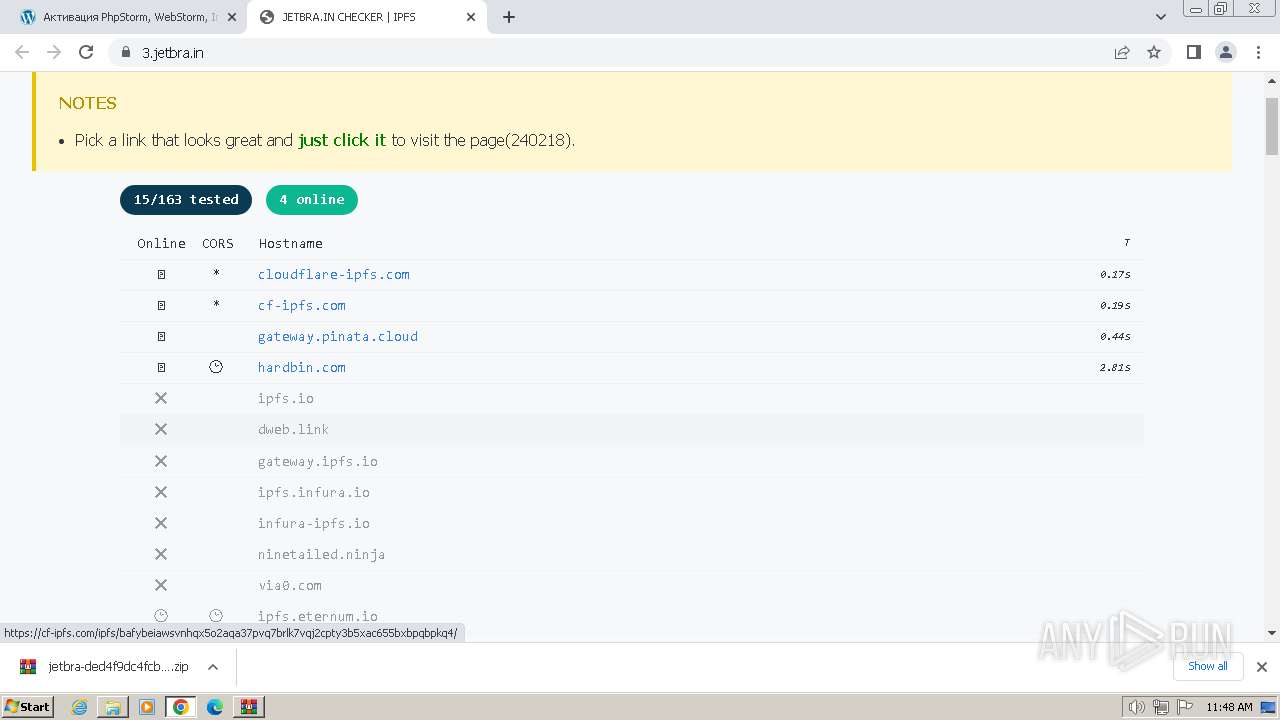Switch to Chrome in the taskbar
Screen dimensions: 1280x720
point(181,707)
